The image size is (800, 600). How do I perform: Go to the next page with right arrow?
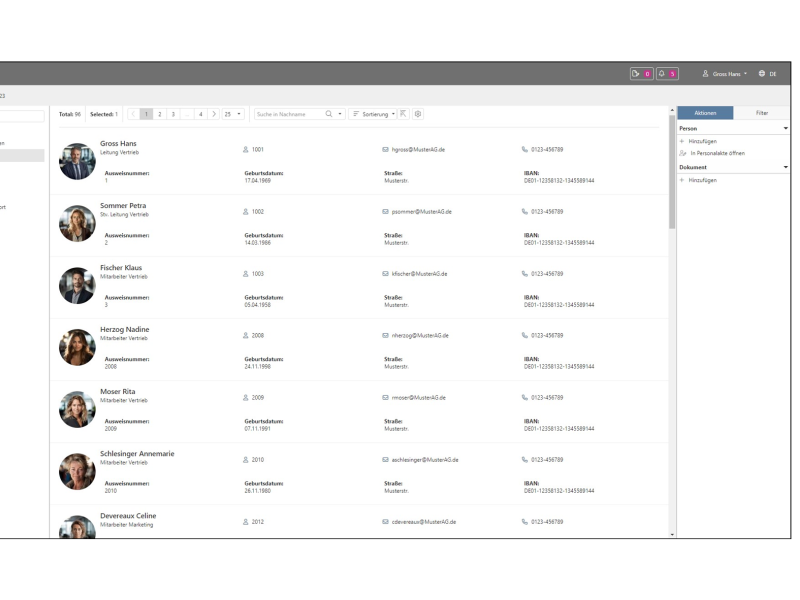(214, 114)
